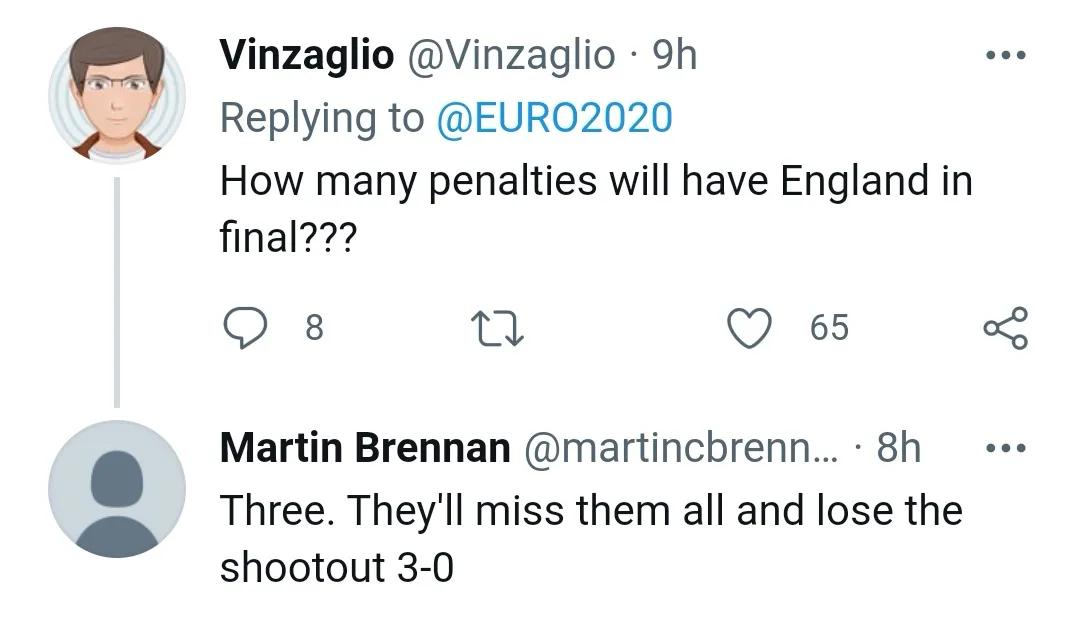The height and width of the screenshot is (633, 1080).
Task: Click the Martin Brennan display name
Action: [x=364, y=448]
